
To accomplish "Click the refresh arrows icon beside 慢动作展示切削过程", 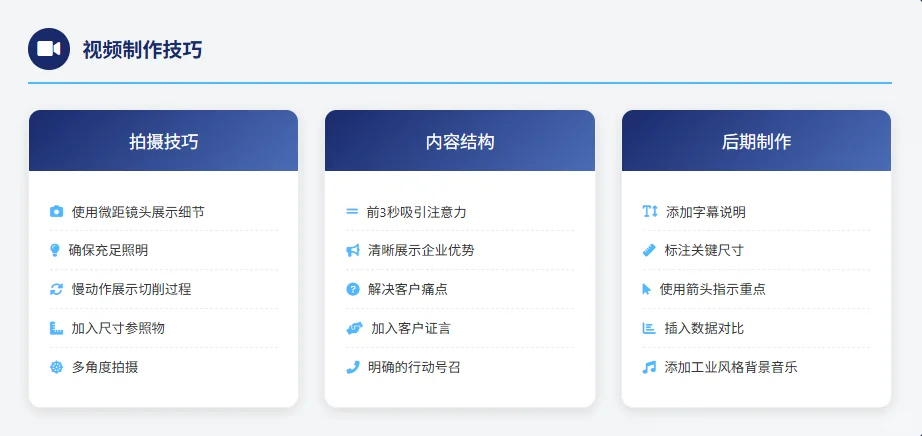I will 56,289.
